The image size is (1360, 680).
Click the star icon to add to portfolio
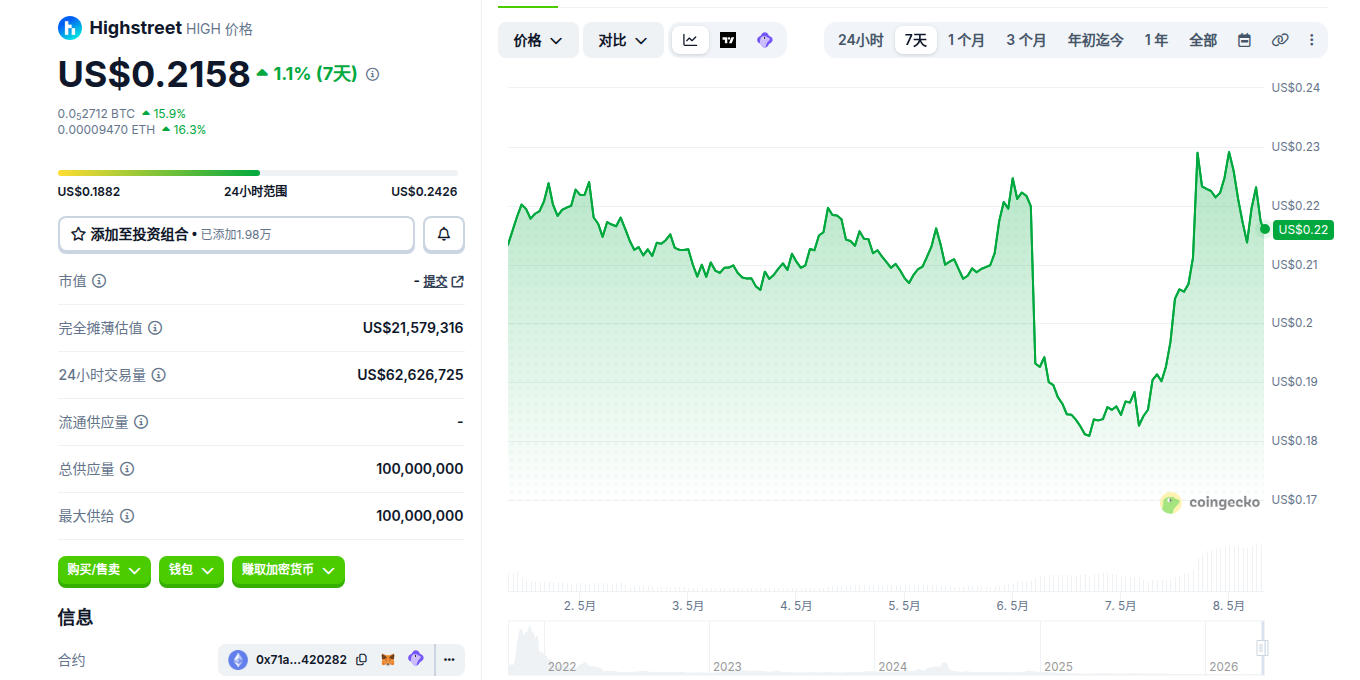point(78,234)
